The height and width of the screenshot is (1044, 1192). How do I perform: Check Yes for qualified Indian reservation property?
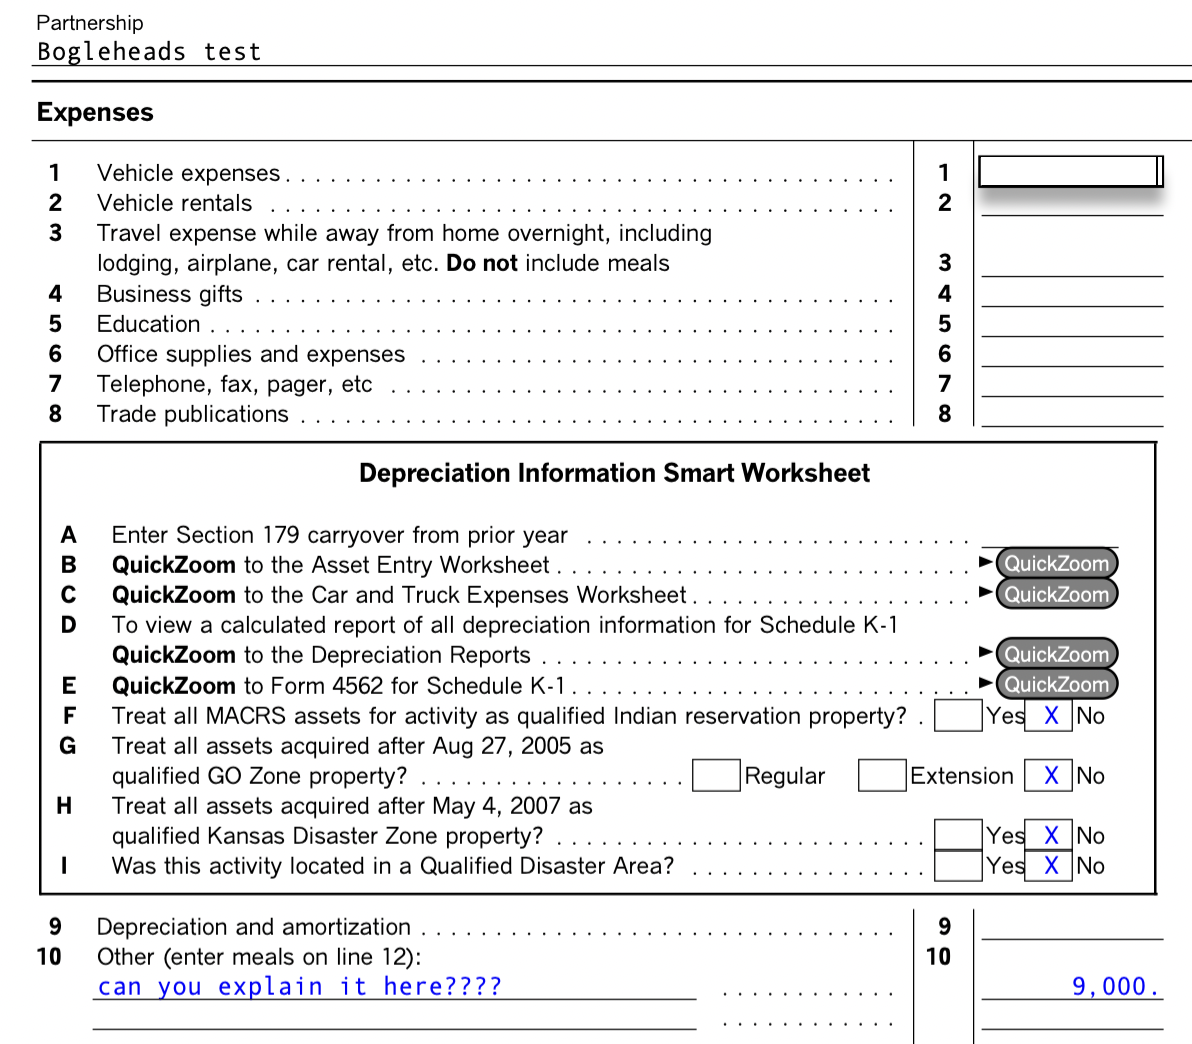pyautogui.click(x=957, y=715)
